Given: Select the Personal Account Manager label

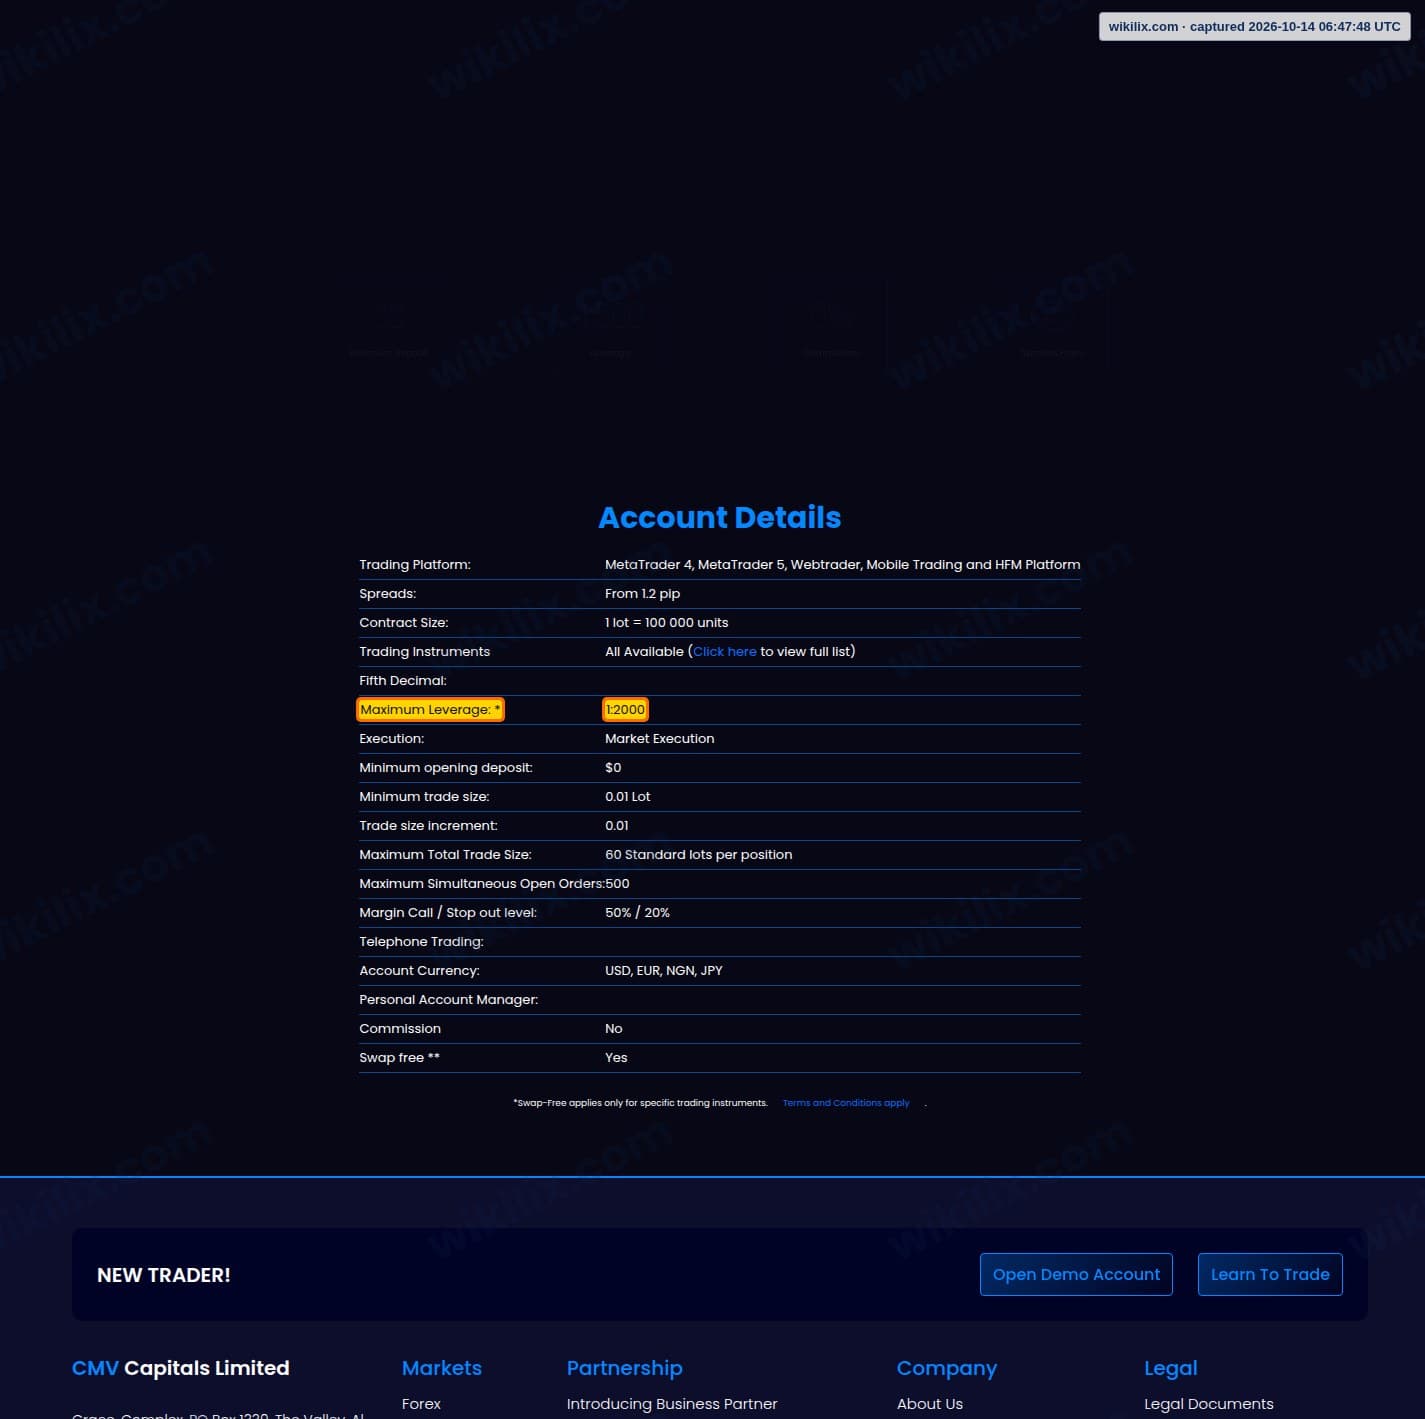Looking at the screenshot, I should pos(448,999).
